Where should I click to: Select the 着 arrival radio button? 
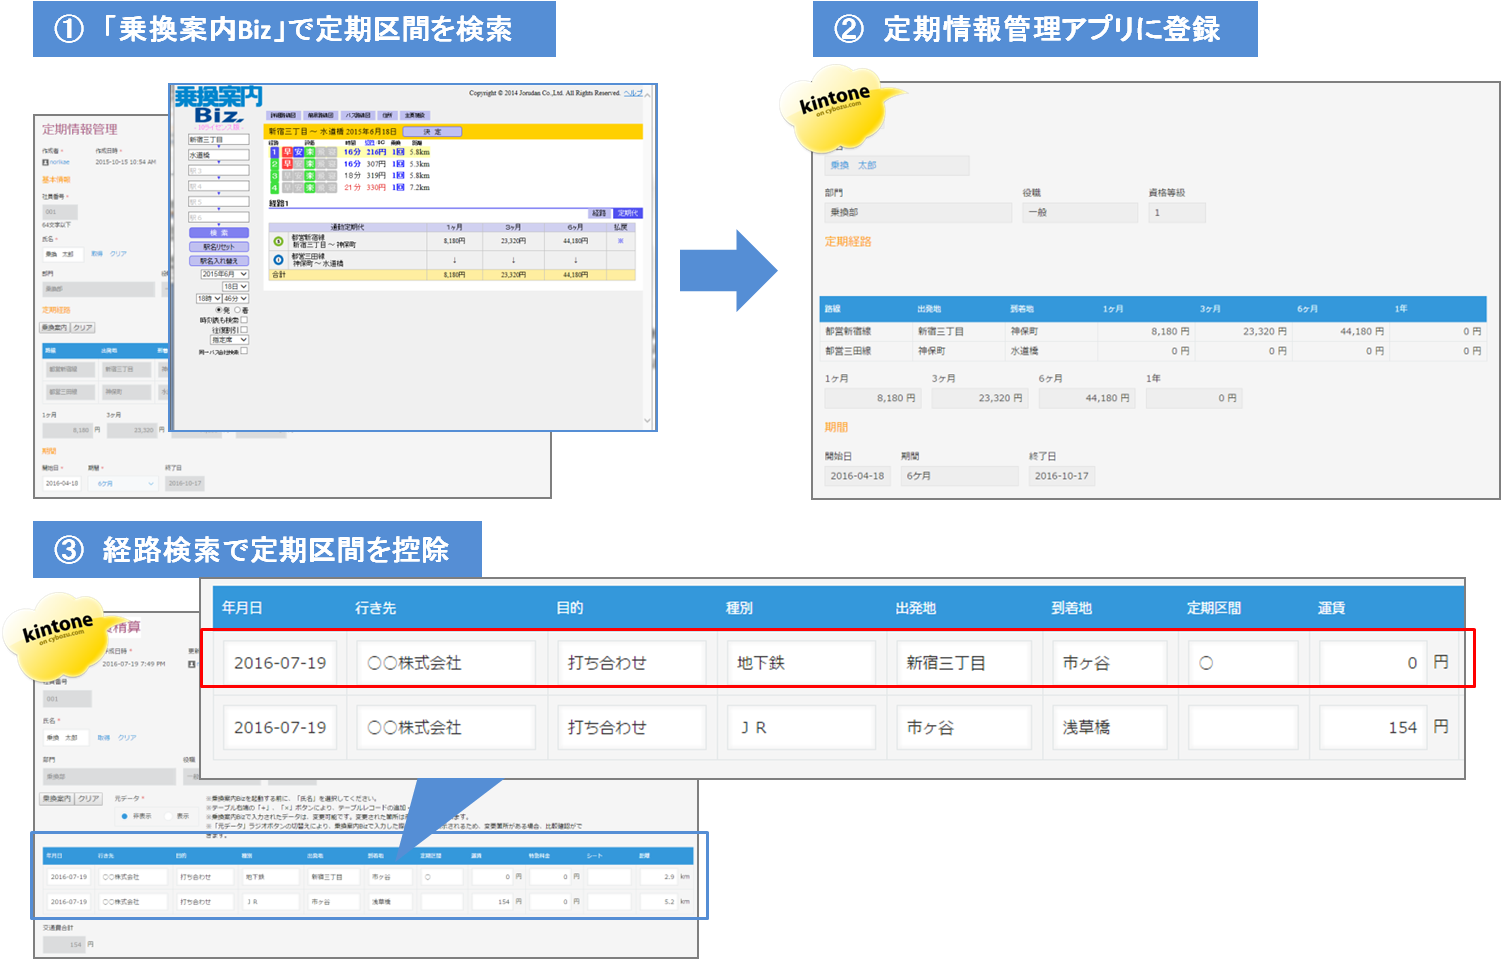pos(237,310)
